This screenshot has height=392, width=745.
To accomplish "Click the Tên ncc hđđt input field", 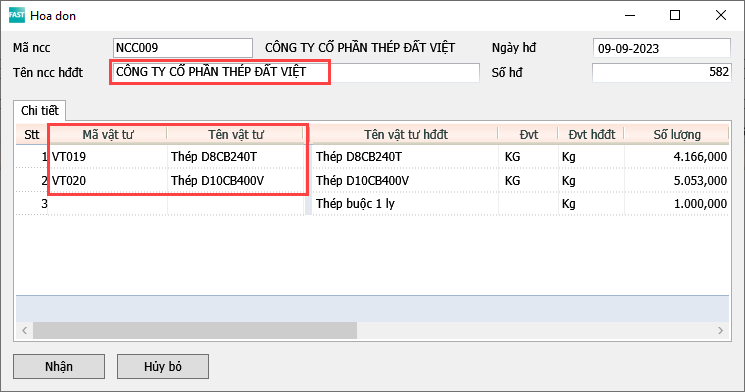I will click(295, 73).
